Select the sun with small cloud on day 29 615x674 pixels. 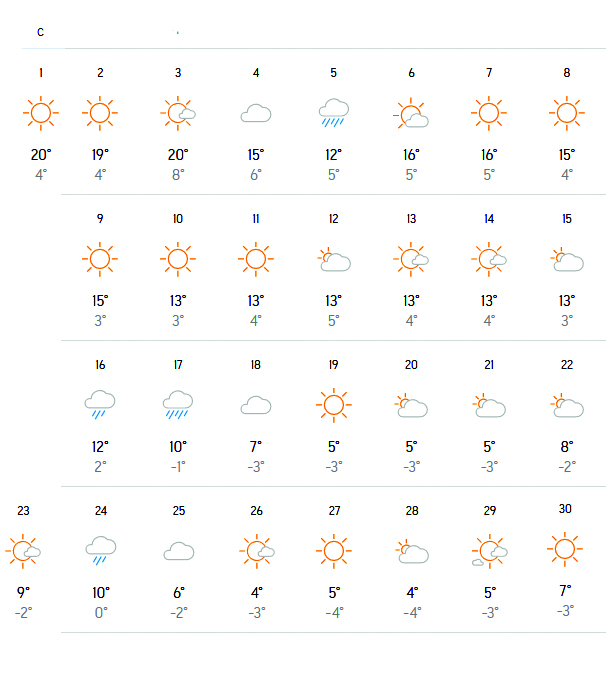pyautogui.click(x=488, y=551)
